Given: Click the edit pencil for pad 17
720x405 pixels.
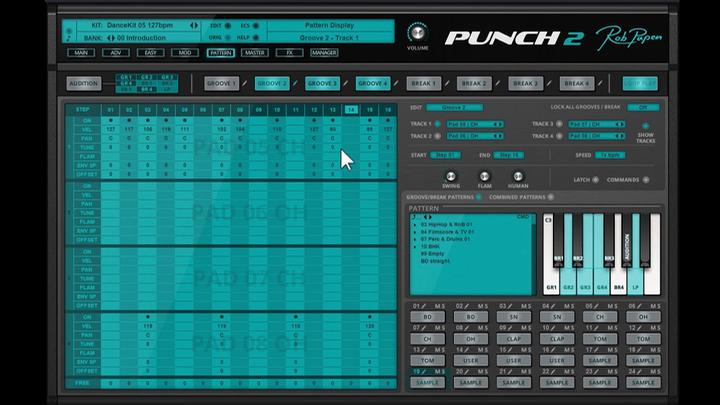Looking at the screenshot, I should point(596,350).
